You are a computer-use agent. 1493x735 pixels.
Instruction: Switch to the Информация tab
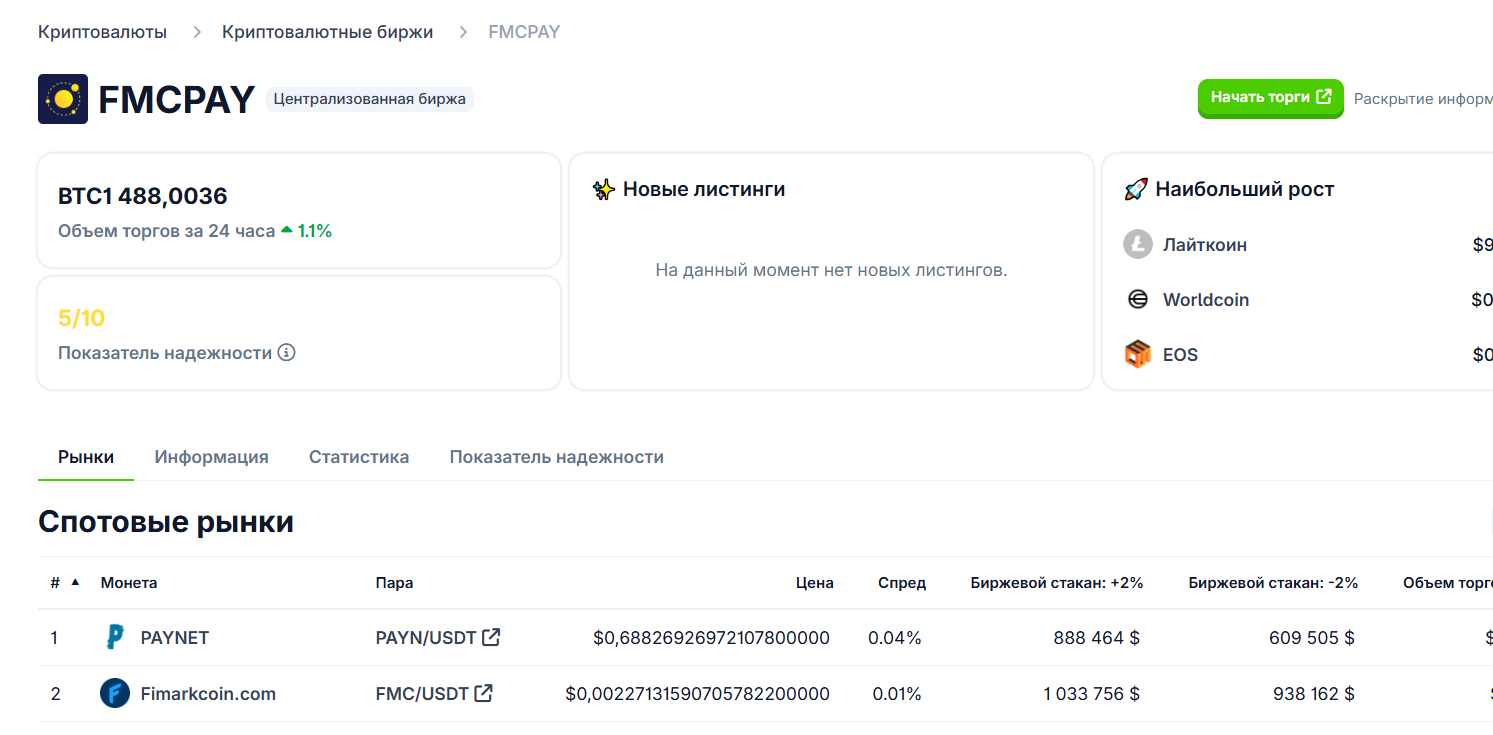point(212,457)
